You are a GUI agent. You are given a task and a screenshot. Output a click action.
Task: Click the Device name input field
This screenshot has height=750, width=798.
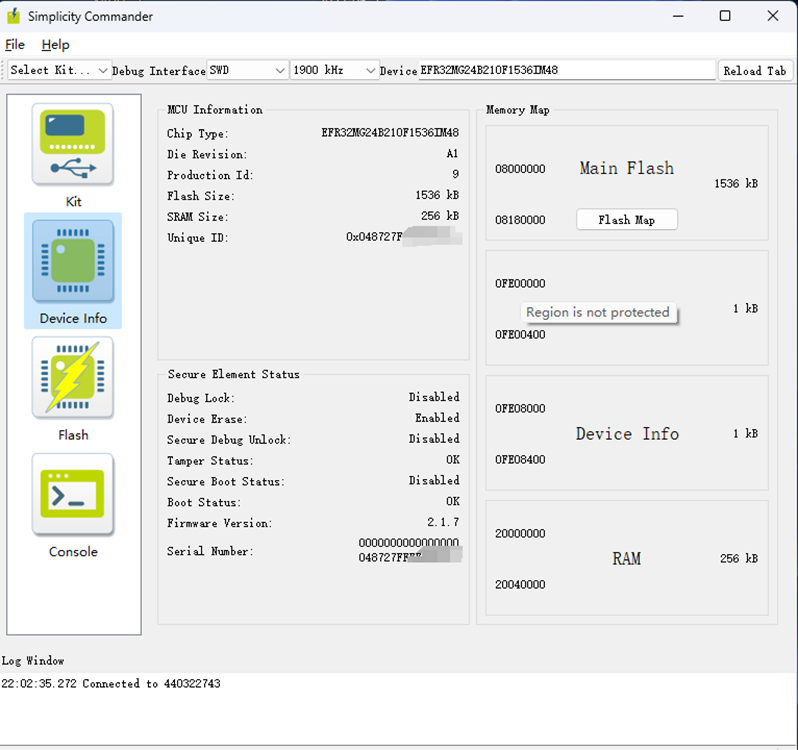567,70
